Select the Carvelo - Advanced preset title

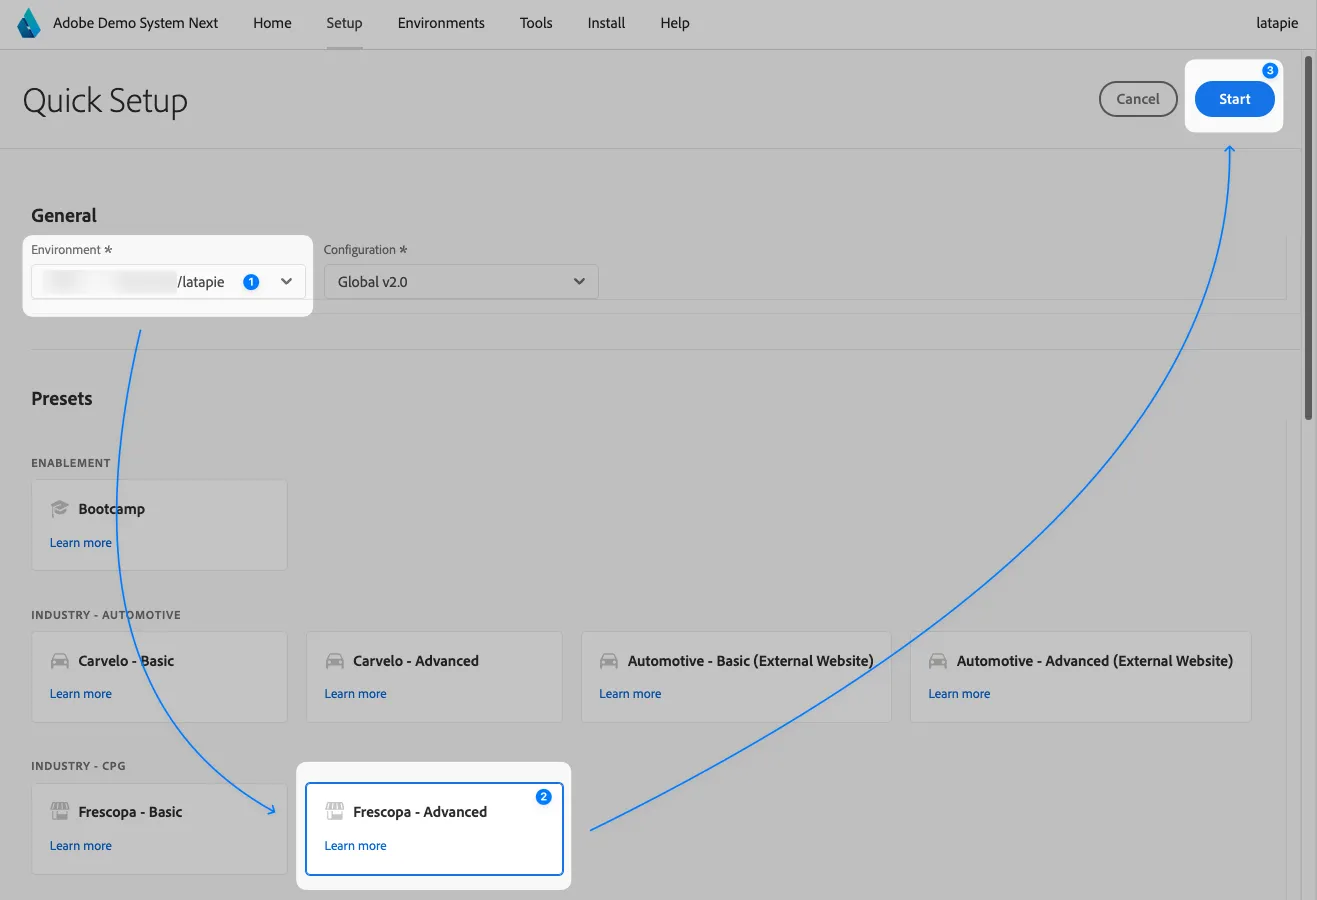pyautogui.click(x=416, y=661)
